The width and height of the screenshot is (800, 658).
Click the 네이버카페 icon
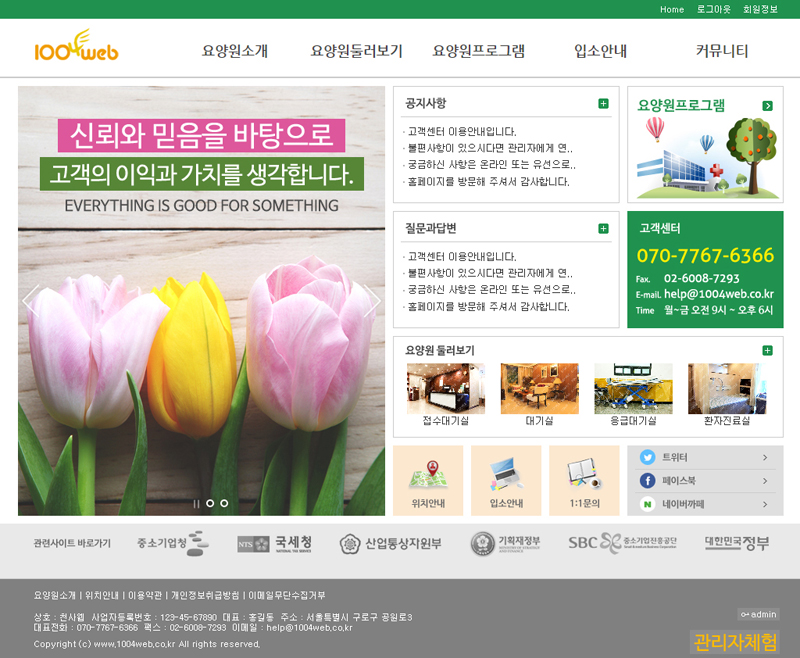click(x=647, y=505)
